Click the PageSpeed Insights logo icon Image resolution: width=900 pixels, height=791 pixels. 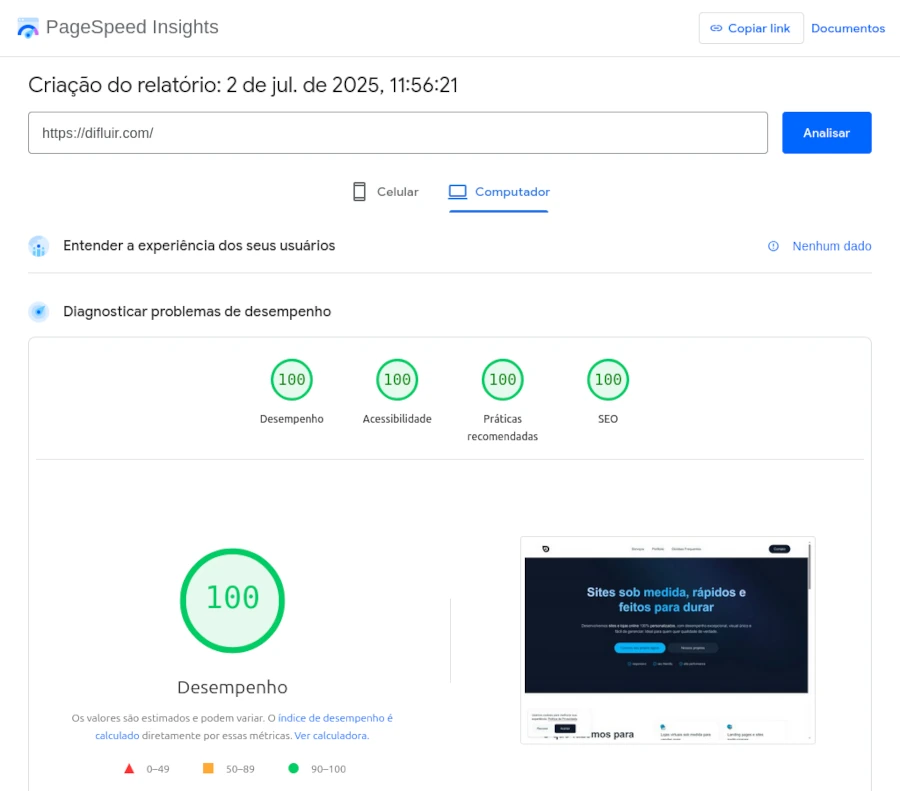(x=27, y=28)
